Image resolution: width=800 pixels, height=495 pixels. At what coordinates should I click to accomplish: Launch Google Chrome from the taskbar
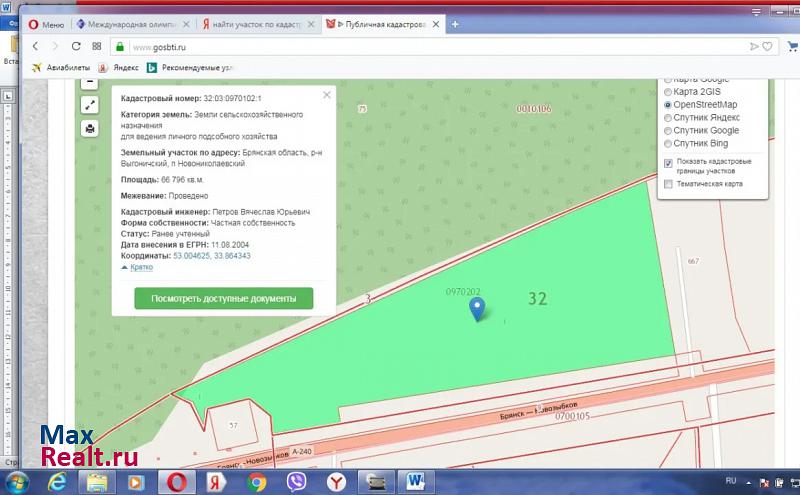point(256,482)
